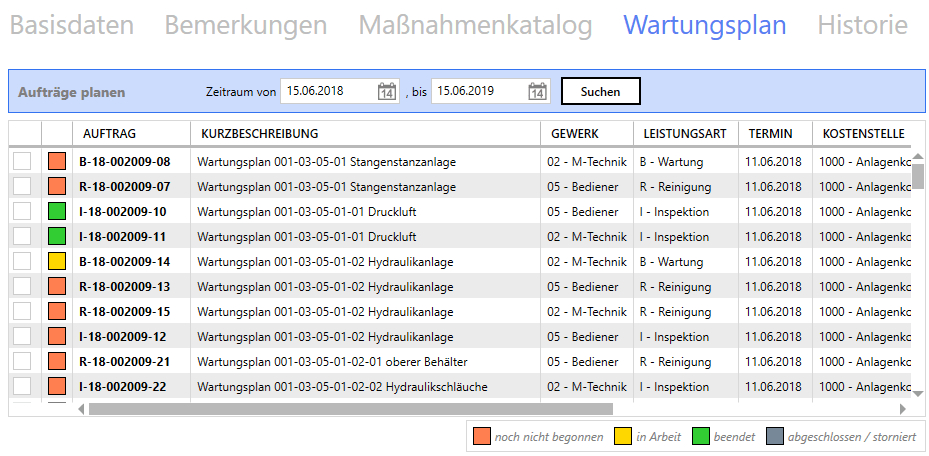929x456 pixels.
Task: Click the status square of order B-18-002009-08
Action: [57, 161]
